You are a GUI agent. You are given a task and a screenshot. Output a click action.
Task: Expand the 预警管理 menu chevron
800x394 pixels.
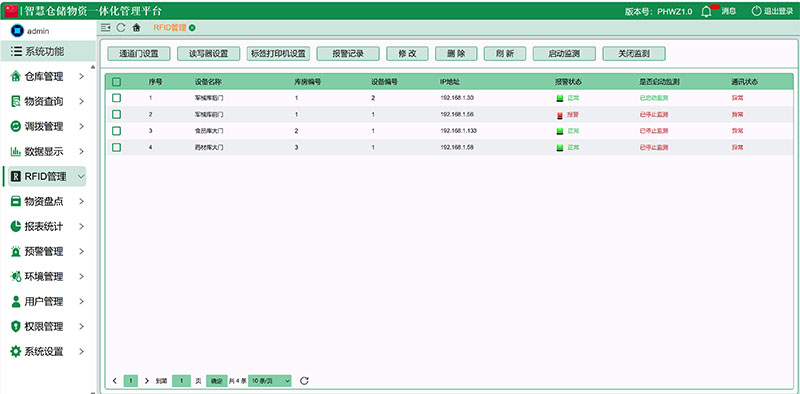pyautogui.click(x=82, y=252)
